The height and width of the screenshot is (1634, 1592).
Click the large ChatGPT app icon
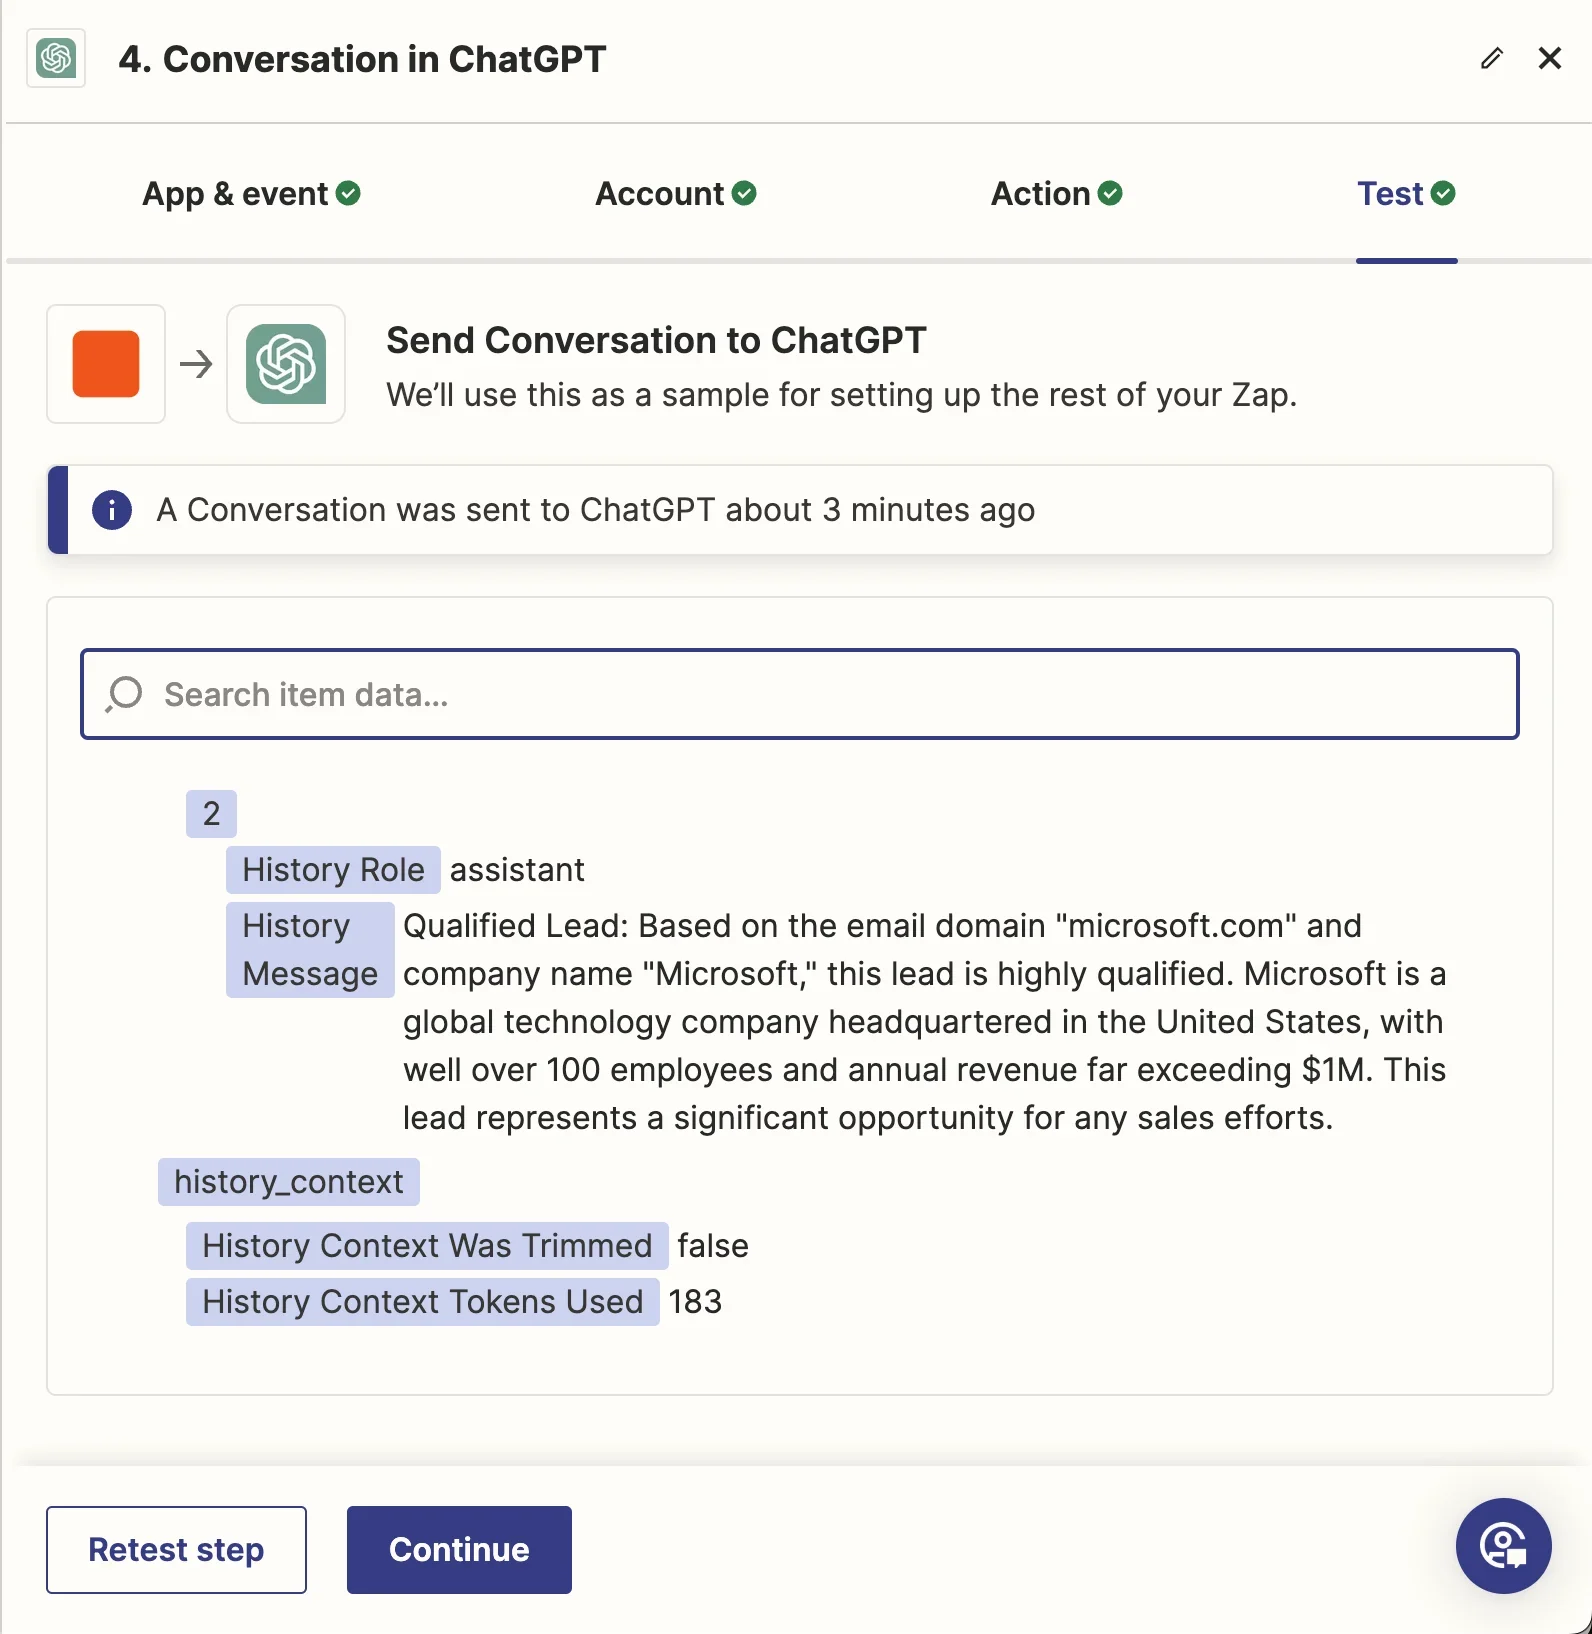point(286,364)
